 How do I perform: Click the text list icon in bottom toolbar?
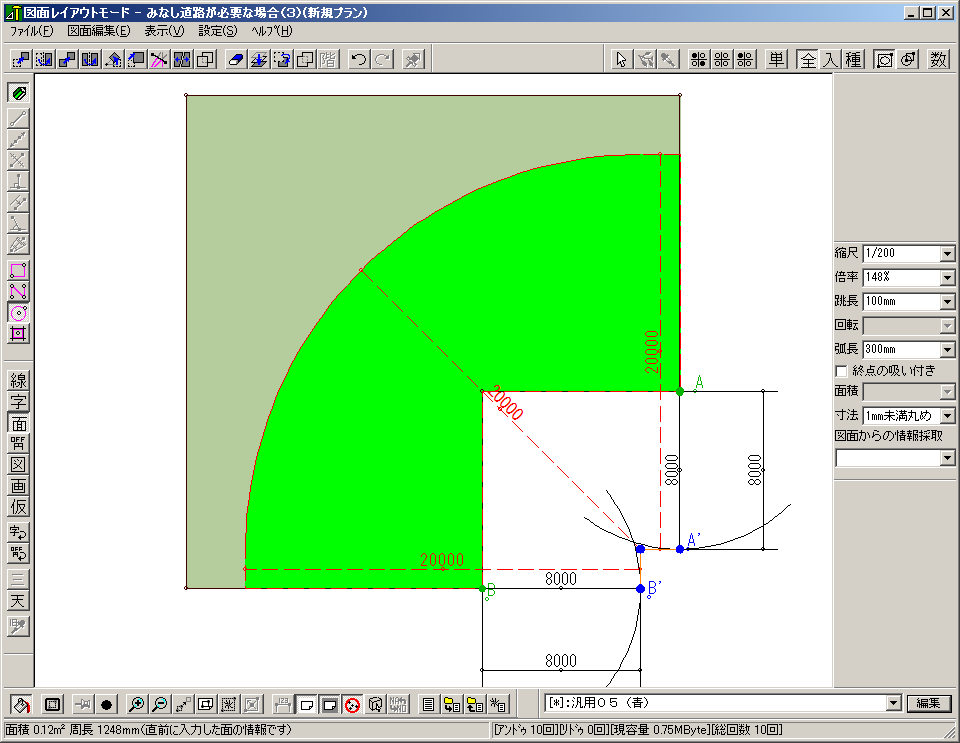tap(429, 704)
